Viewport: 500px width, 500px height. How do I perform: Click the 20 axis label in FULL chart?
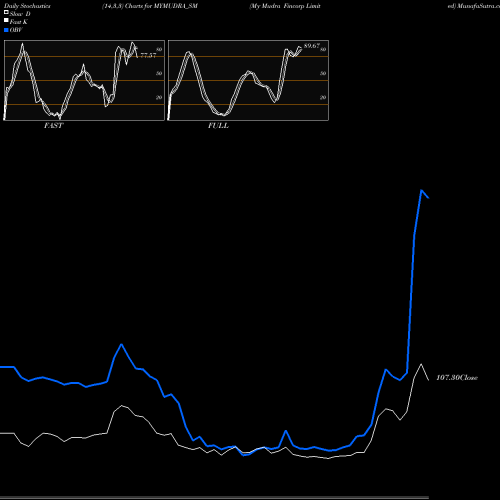[x=323, y=97]
